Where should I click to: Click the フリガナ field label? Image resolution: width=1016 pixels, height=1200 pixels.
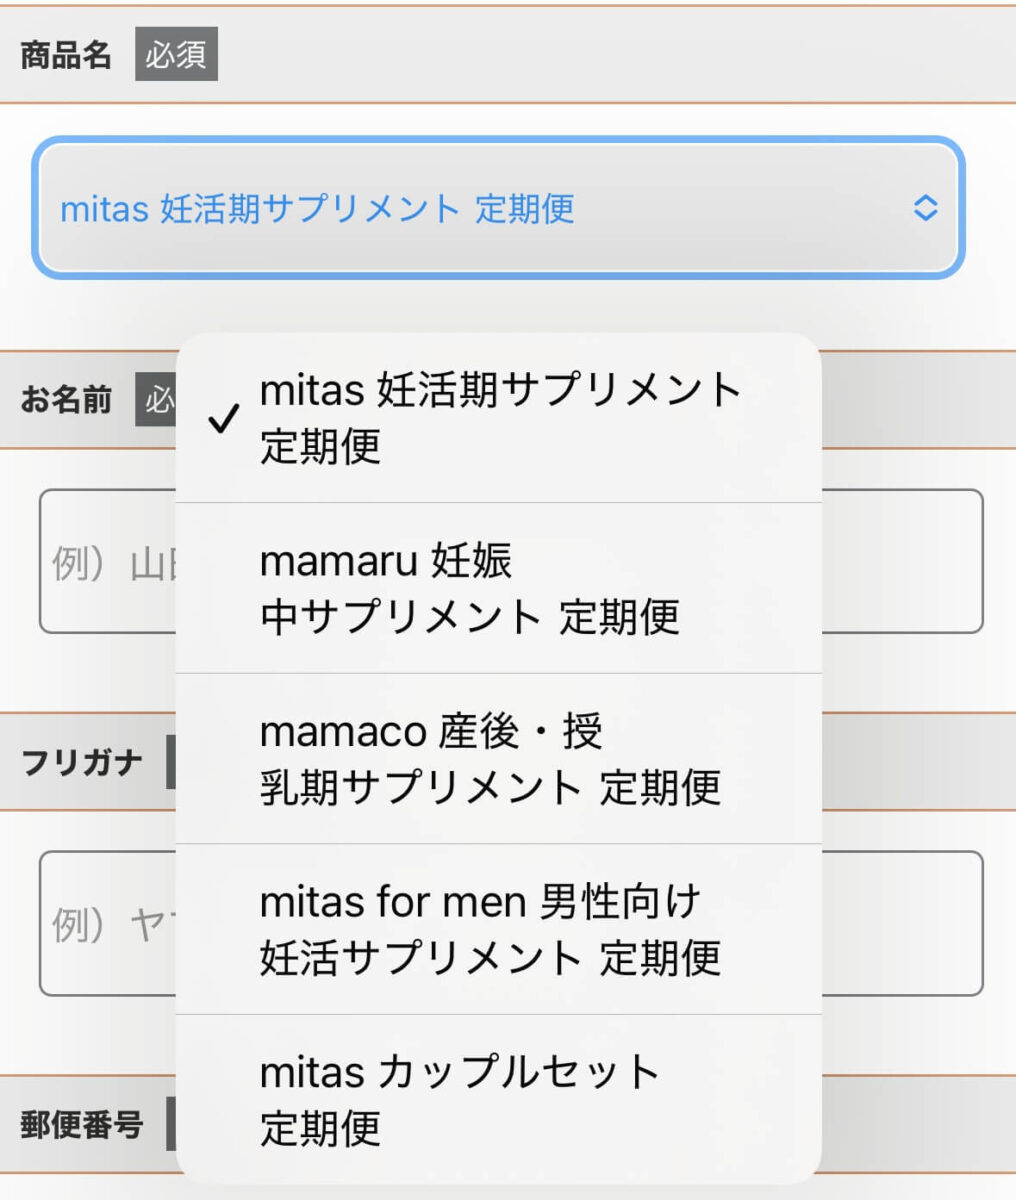click(x=82, y=762)
